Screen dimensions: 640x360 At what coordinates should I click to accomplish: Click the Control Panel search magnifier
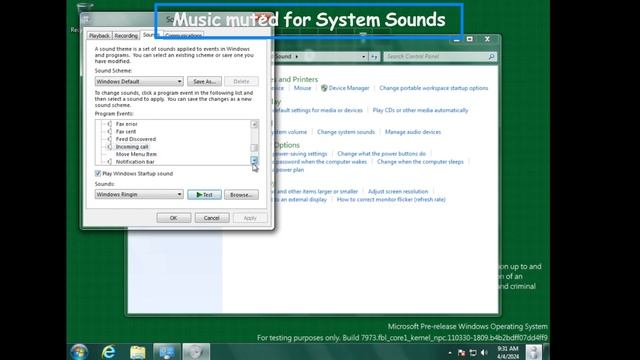coord(491,56)
